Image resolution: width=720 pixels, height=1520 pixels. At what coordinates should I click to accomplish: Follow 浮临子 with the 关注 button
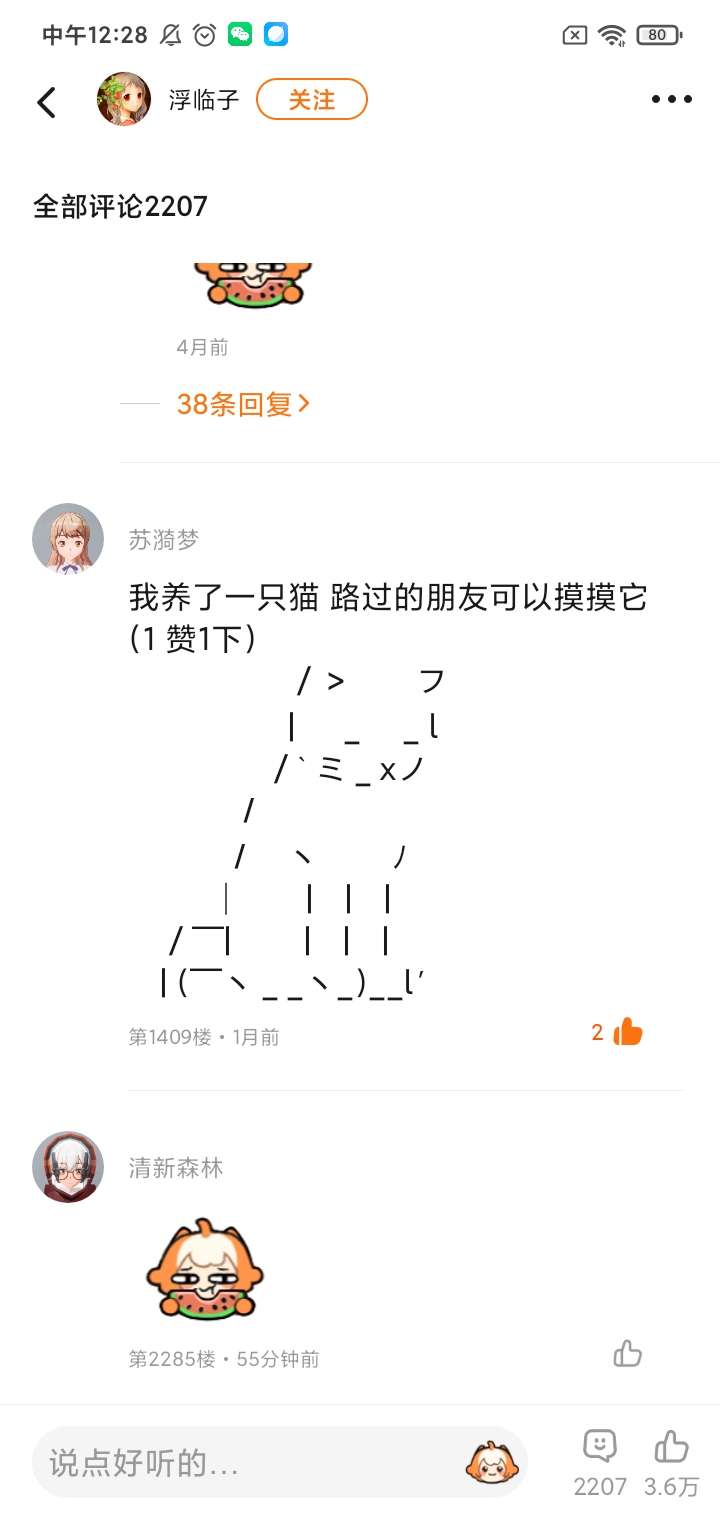point(312,100)
